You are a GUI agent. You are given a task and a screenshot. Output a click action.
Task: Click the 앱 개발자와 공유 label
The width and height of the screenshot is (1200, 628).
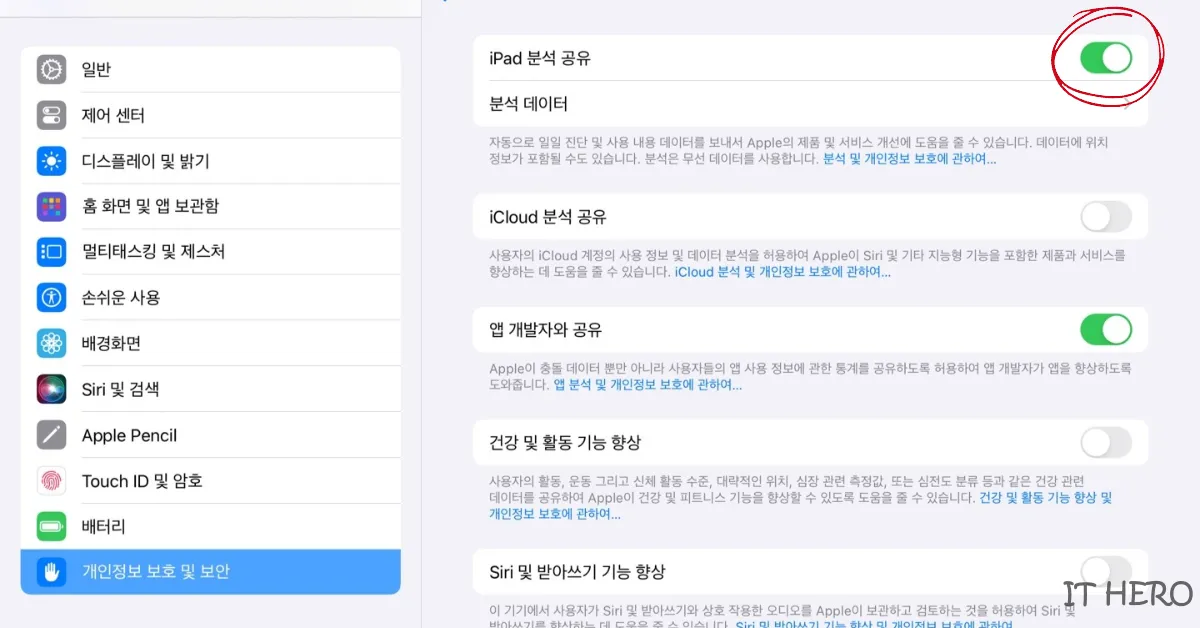(x=546, y=329)
